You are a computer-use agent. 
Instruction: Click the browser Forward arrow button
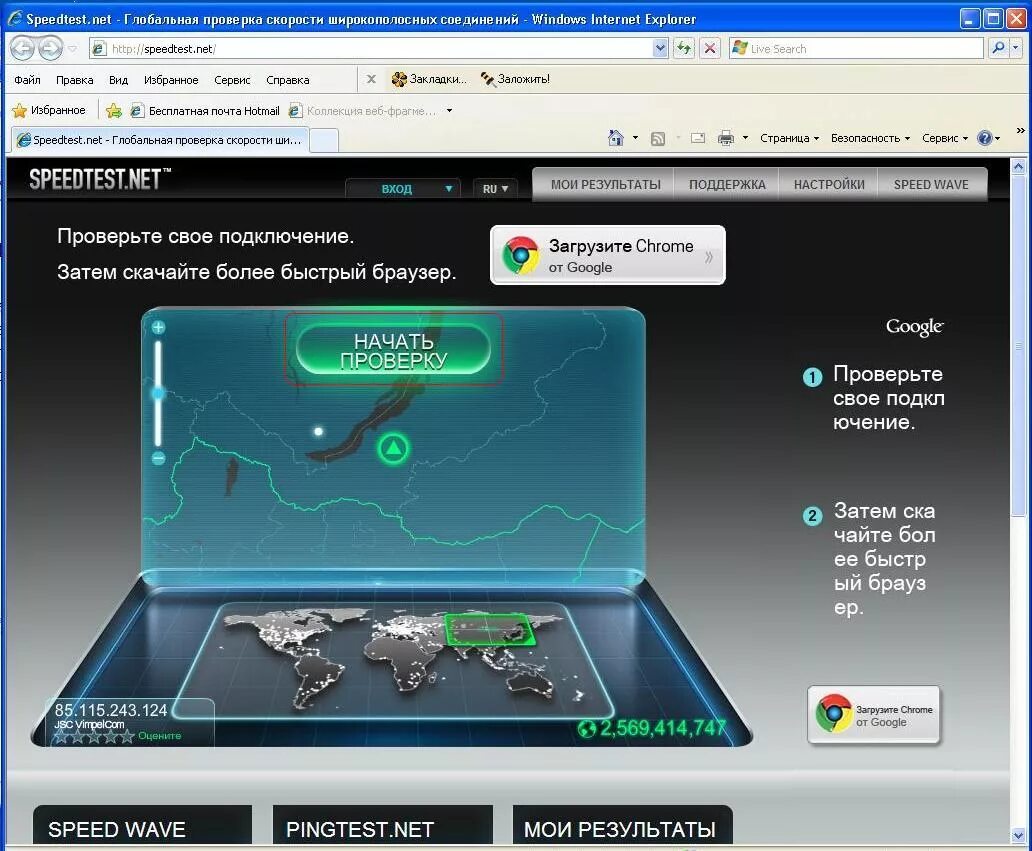pyautogui.click(x=51, y=48)
